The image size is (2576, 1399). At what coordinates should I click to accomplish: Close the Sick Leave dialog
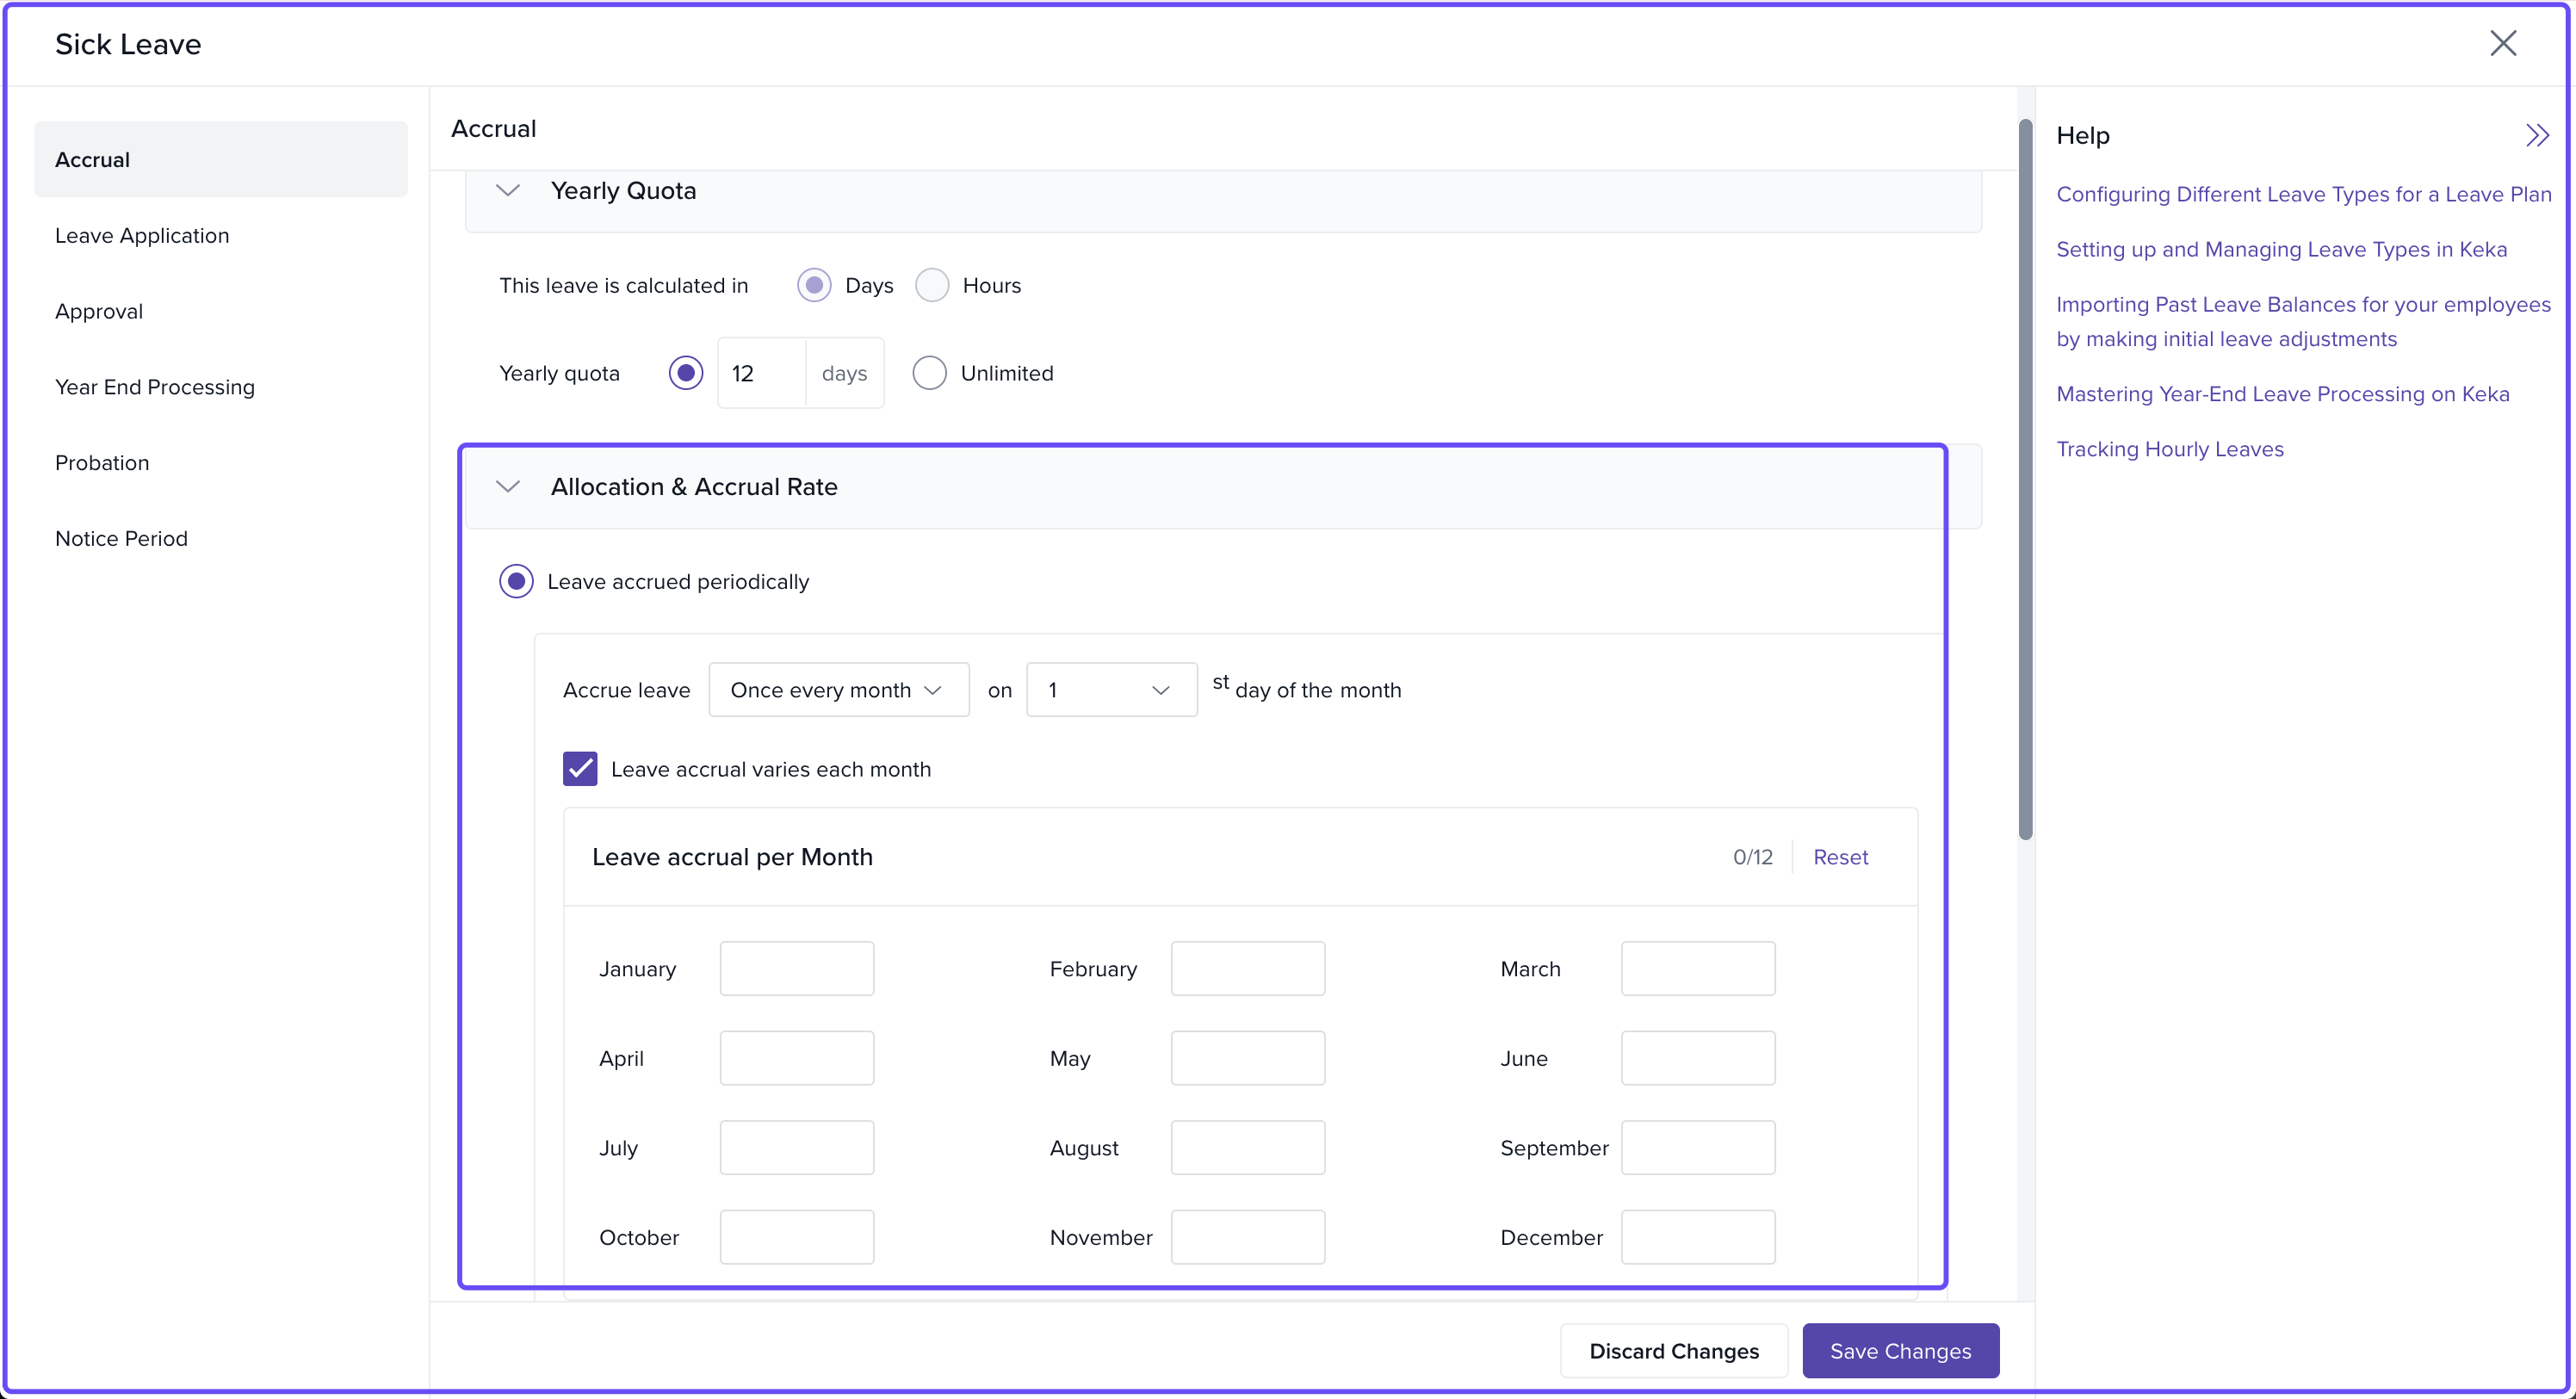(2502, 43)
